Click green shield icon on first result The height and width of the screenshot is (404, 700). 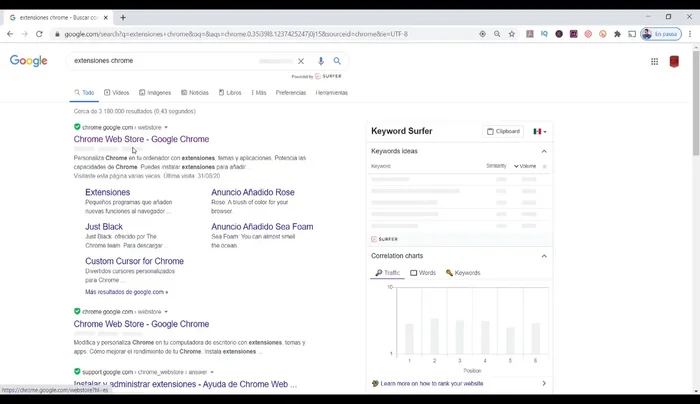tap(77, 127)
